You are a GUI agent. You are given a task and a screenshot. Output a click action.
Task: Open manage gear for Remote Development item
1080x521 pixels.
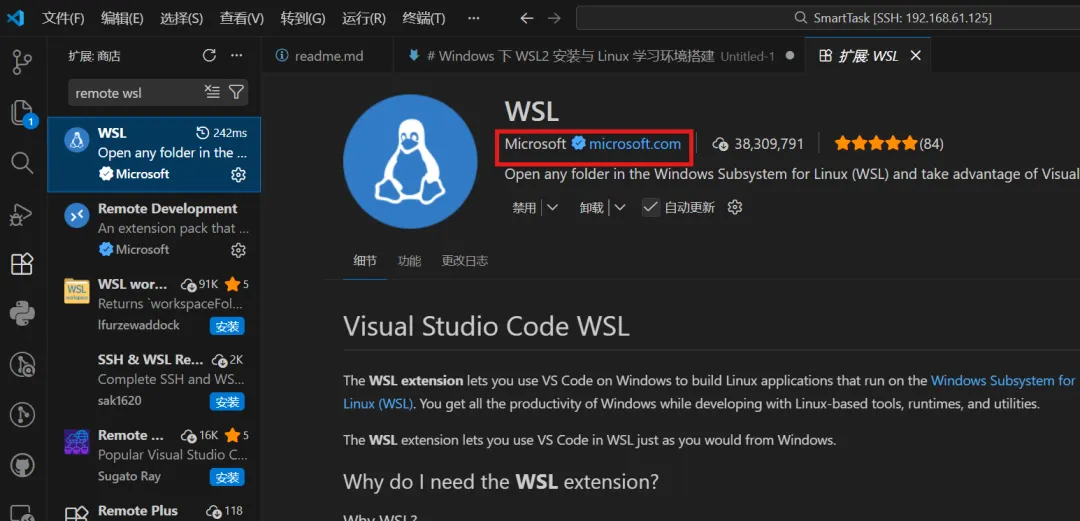point(238,249)
